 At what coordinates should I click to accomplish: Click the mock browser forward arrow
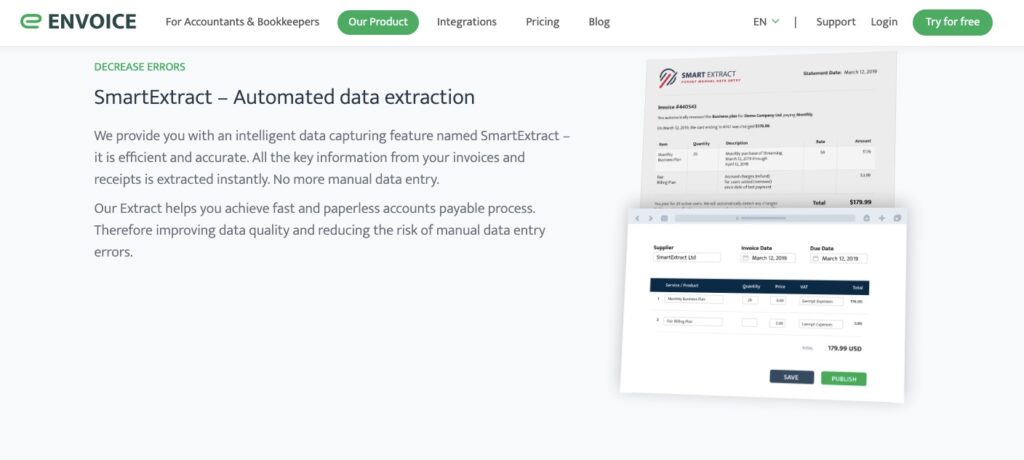click(x=650, y=218)
